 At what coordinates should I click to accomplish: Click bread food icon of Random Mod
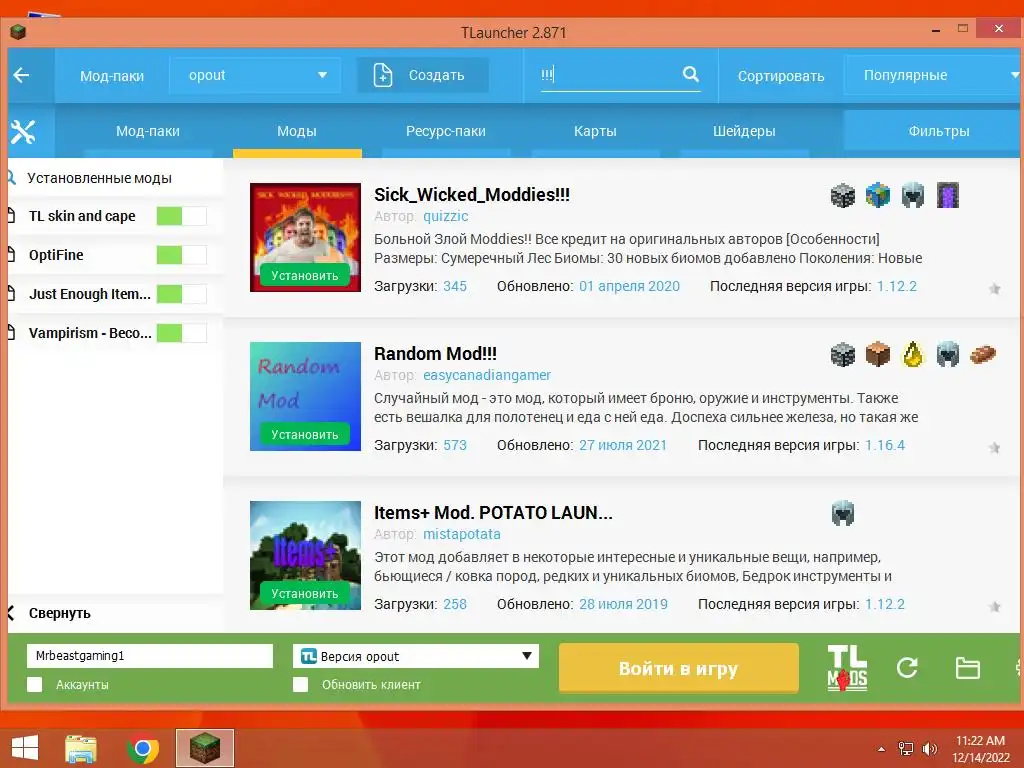[983, 355]
